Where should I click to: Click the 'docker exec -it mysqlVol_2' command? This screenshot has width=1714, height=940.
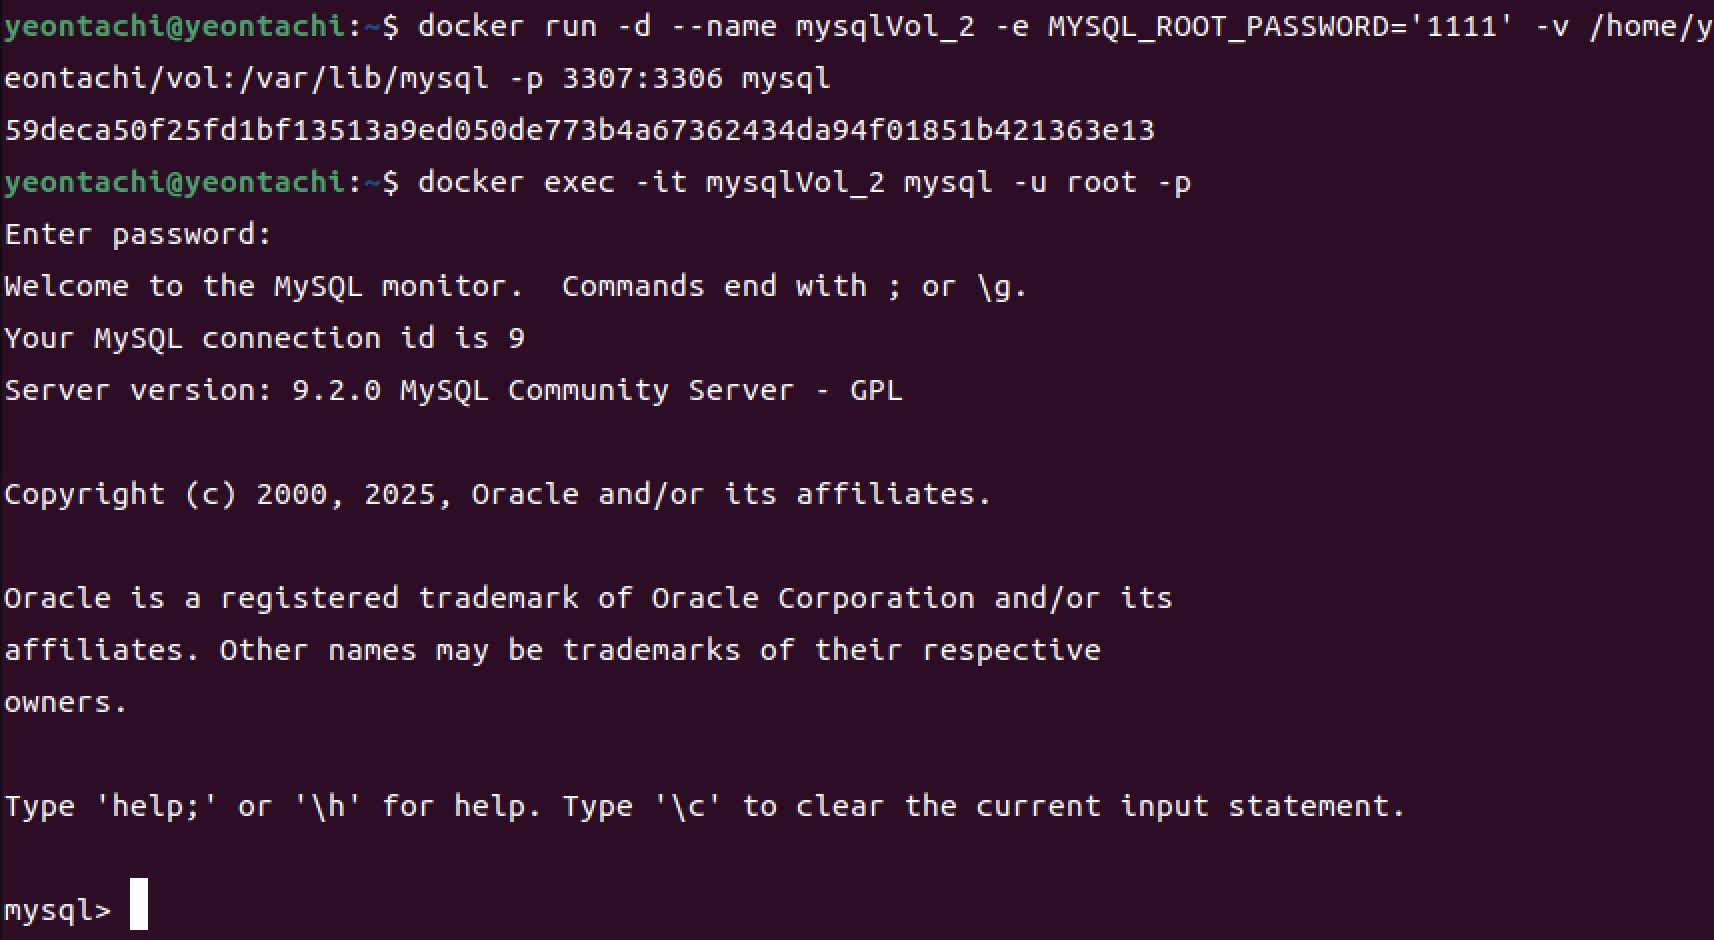click(x=651, y=182)
